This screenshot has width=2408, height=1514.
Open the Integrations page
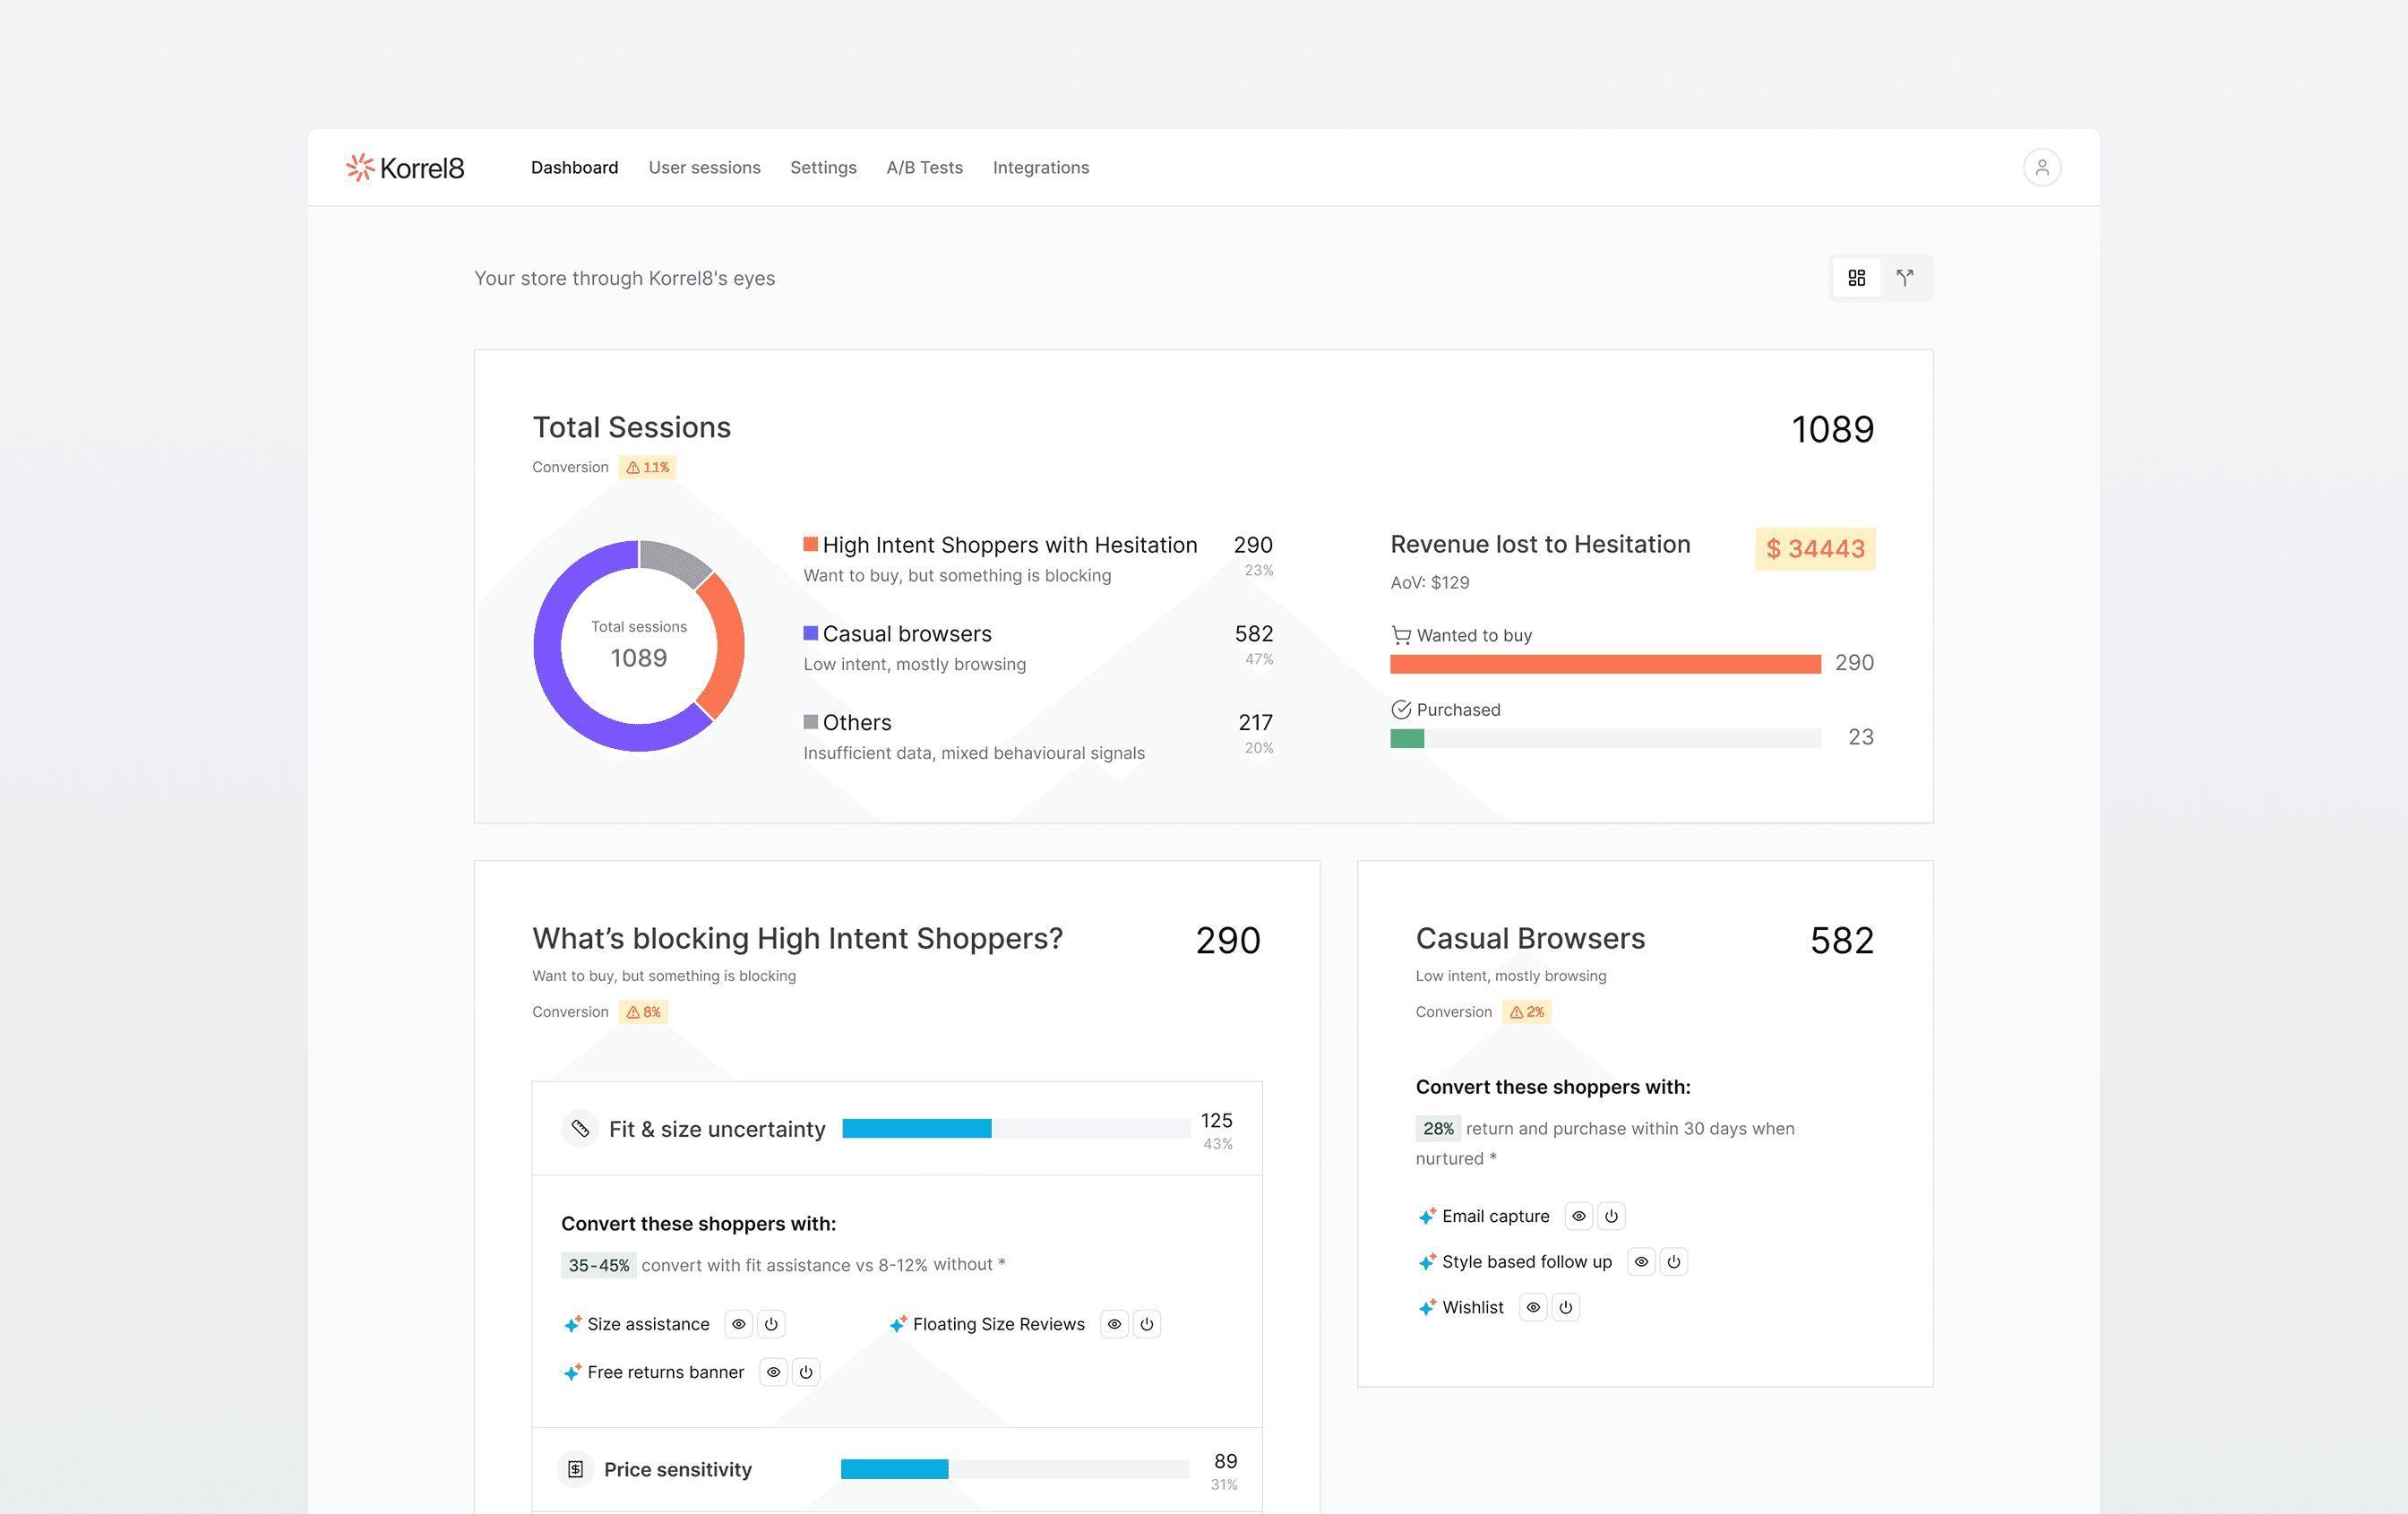coord(1040,168)
